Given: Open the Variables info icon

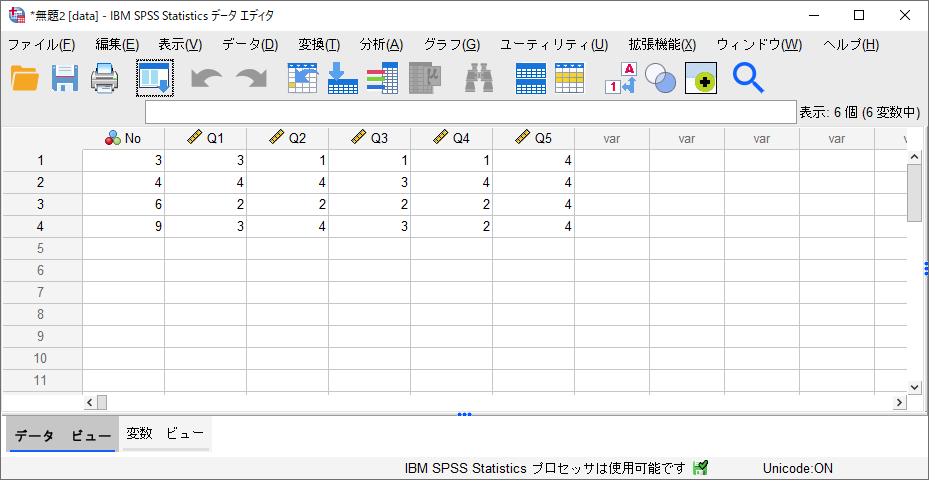Looking at the screenshot, I should click(382, 78).
